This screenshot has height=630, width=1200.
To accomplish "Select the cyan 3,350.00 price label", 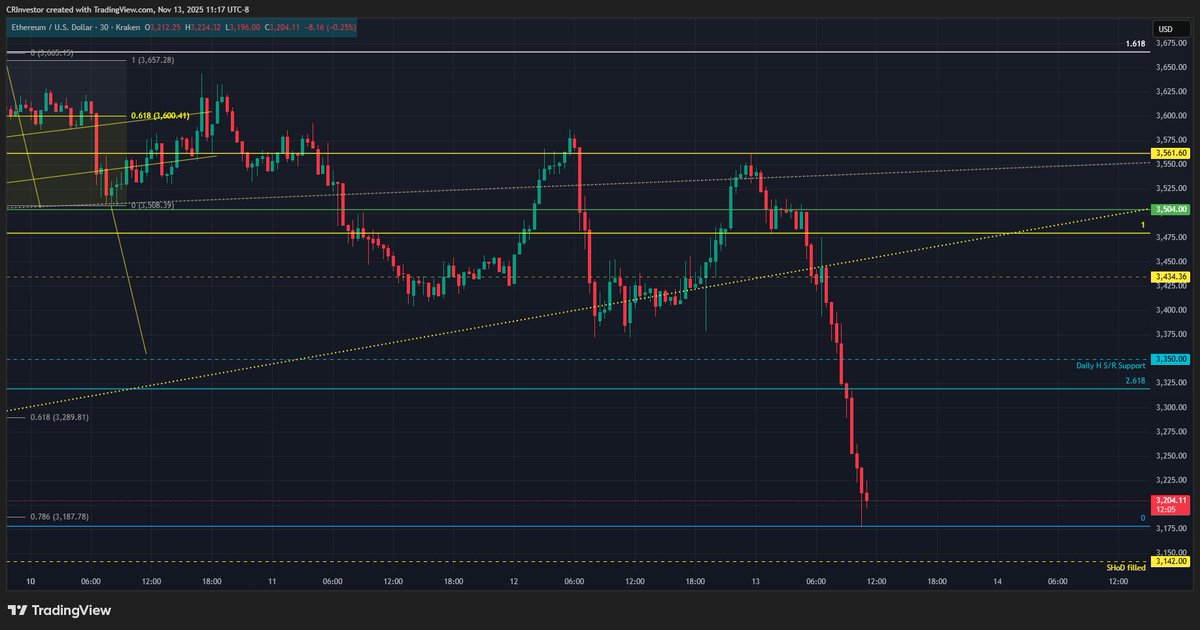I will pos(1170,358).
